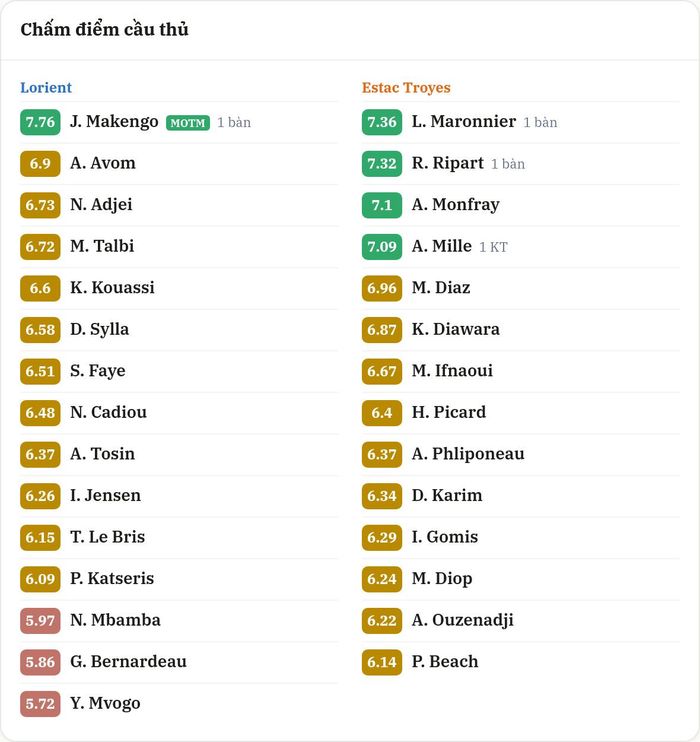Click the MOTM badge next to J. Makengo
Image resolution: width=700 pixels, height=742 pixels.
point(187,123)
